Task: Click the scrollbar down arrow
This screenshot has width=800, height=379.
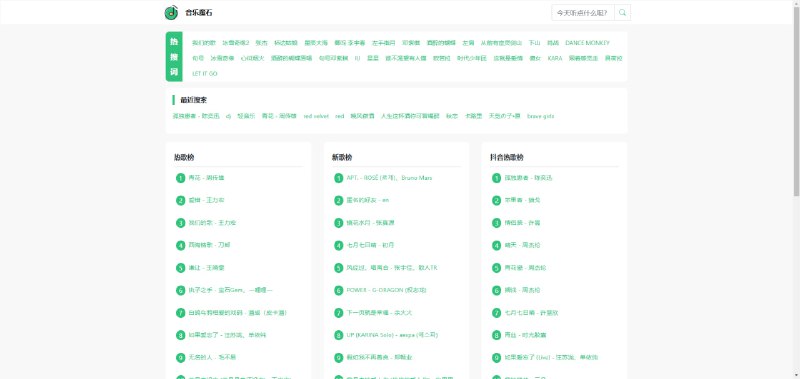Action: point(796,376)
